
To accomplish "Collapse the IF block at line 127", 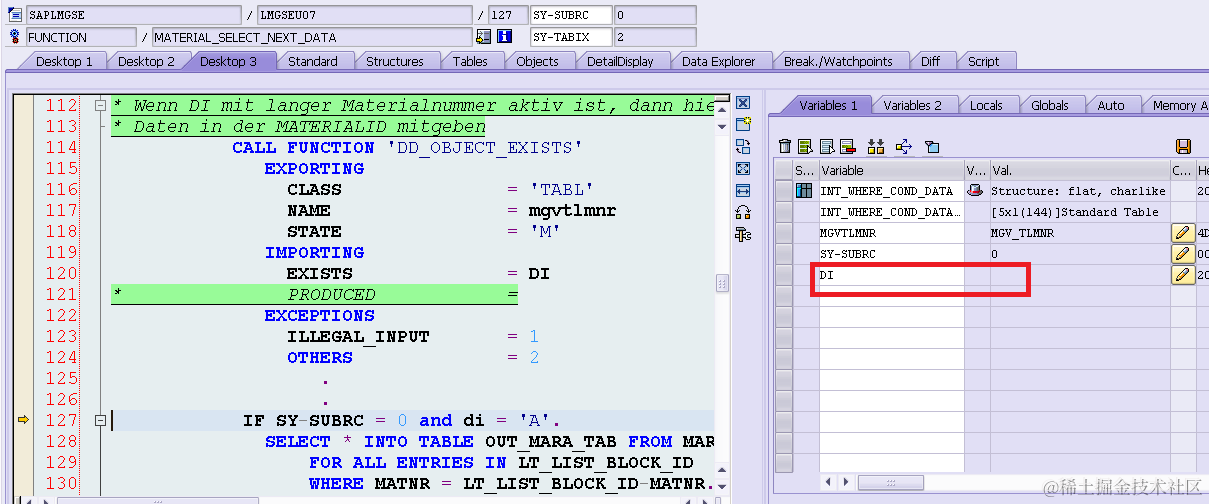I will tap(99, 420).
